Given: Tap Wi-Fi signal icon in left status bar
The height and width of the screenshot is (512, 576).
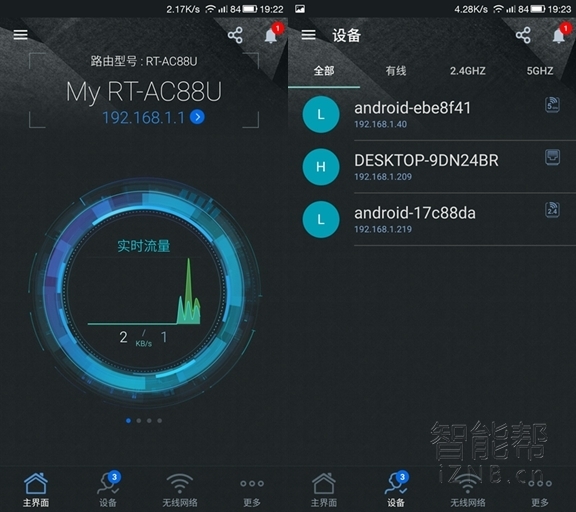Looking at the screenshot, I should [x=210, y=9].
